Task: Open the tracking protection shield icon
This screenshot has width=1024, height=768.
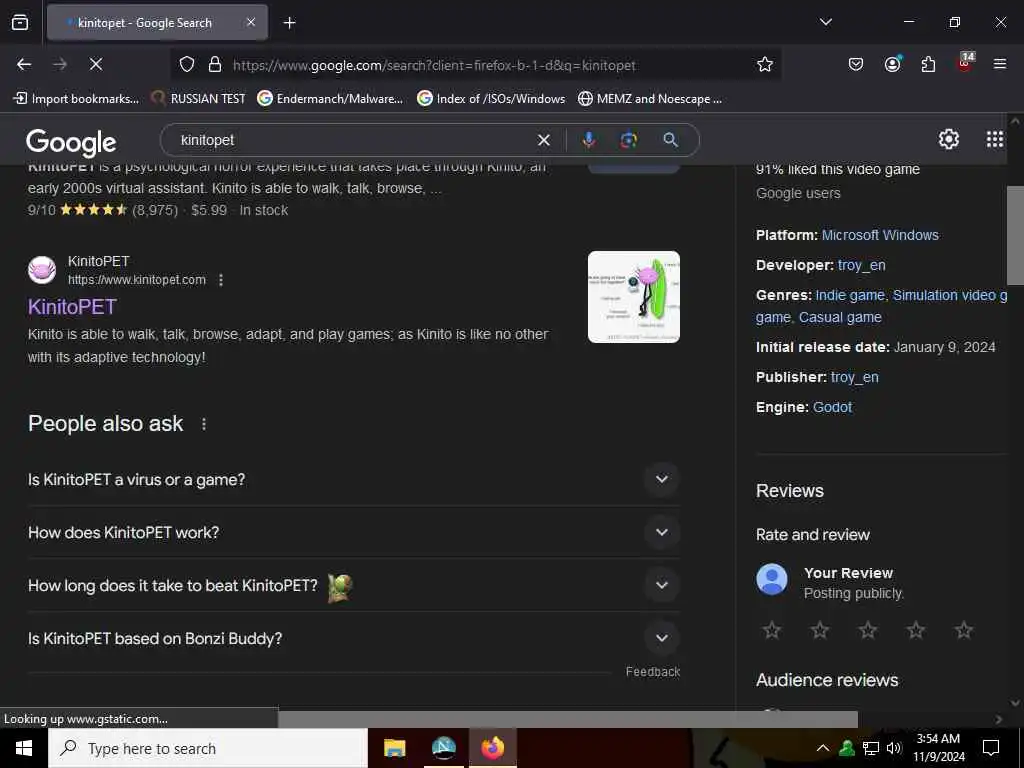Action: click(187, 65)
